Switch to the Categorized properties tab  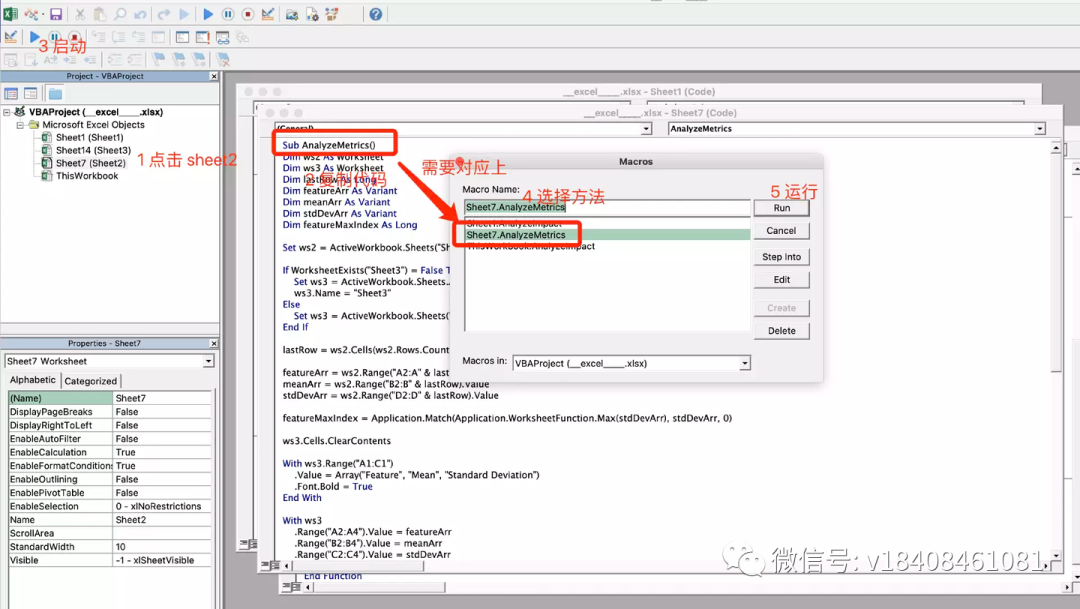pyautogui.click(x=91, y=380)
